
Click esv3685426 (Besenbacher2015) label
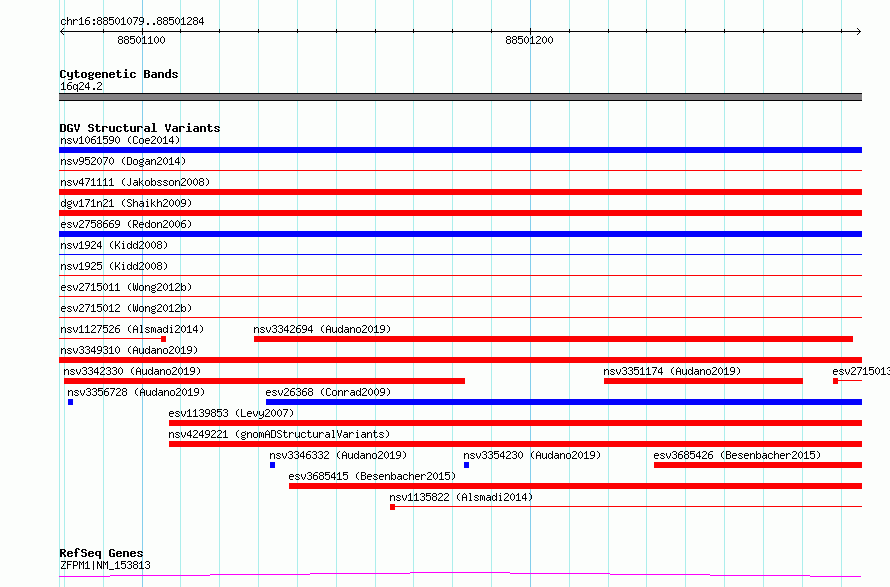click(737, 455)
